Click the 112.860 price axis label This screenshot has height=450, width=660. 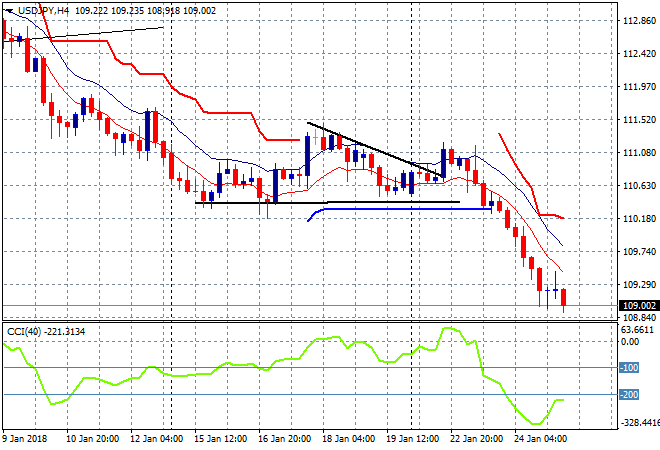tap(639, 21)
